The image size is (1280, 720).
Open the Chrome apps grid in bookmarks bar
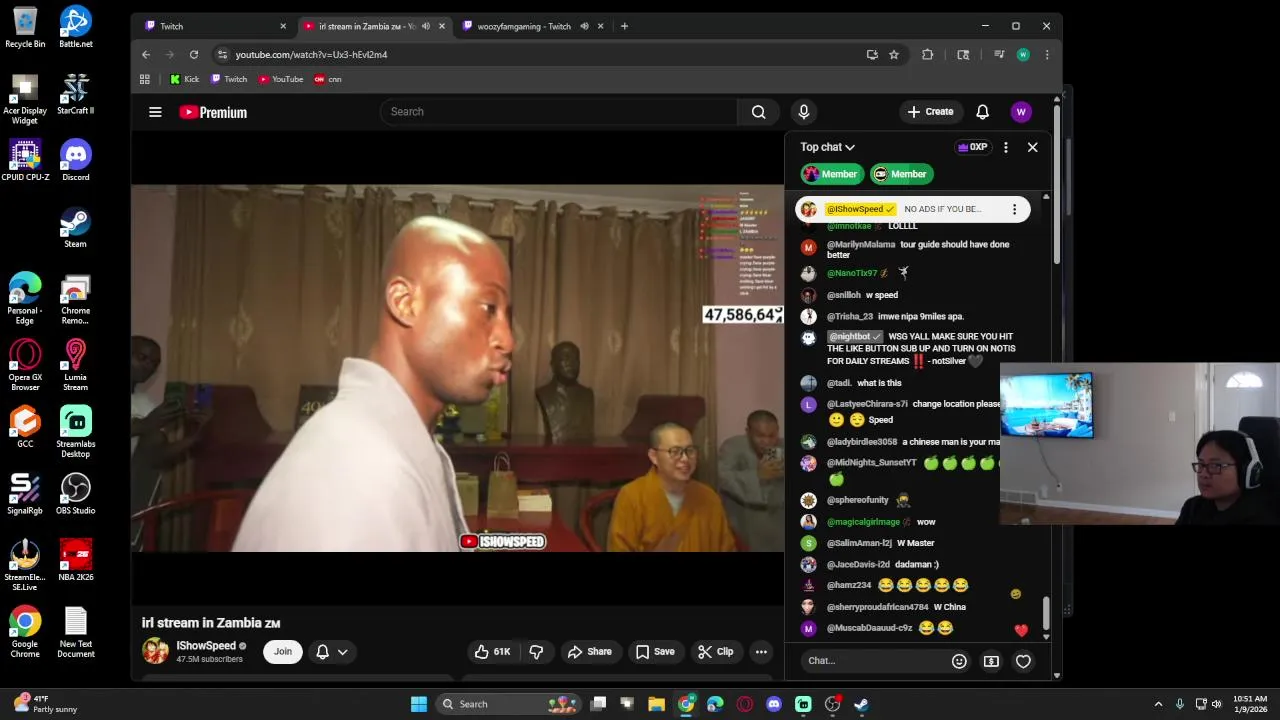[x=145, y=79]
